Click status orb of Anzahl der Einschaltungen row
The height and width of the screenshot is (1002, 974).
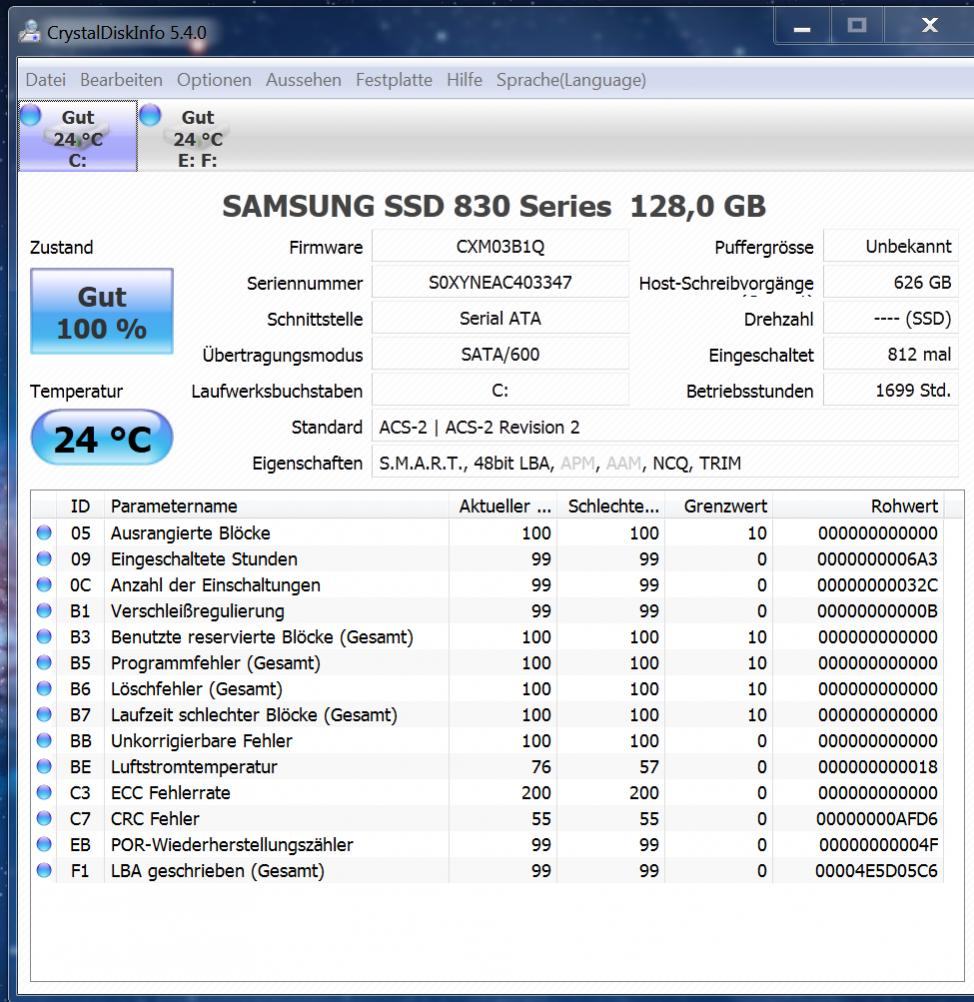(44, 585)
